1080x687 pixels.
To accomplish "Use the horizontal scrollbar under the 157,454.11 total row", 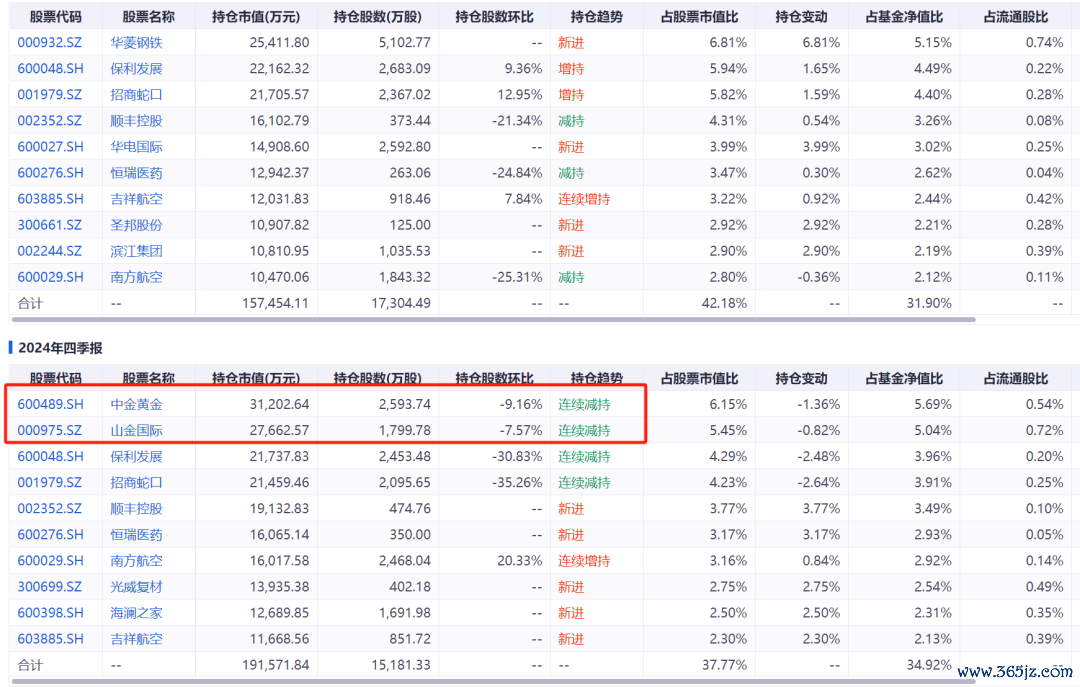I will (493, 320).
